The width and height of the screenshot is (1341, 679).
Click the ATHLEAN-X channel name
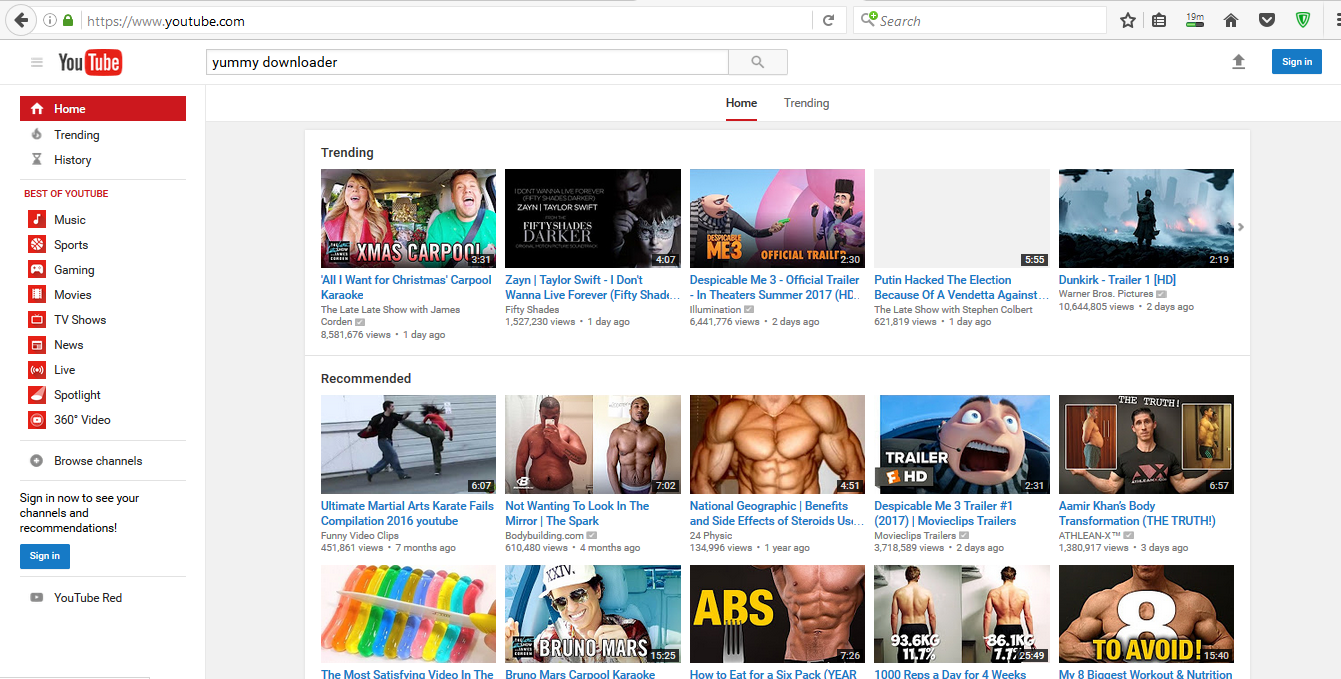[1090, 536]
